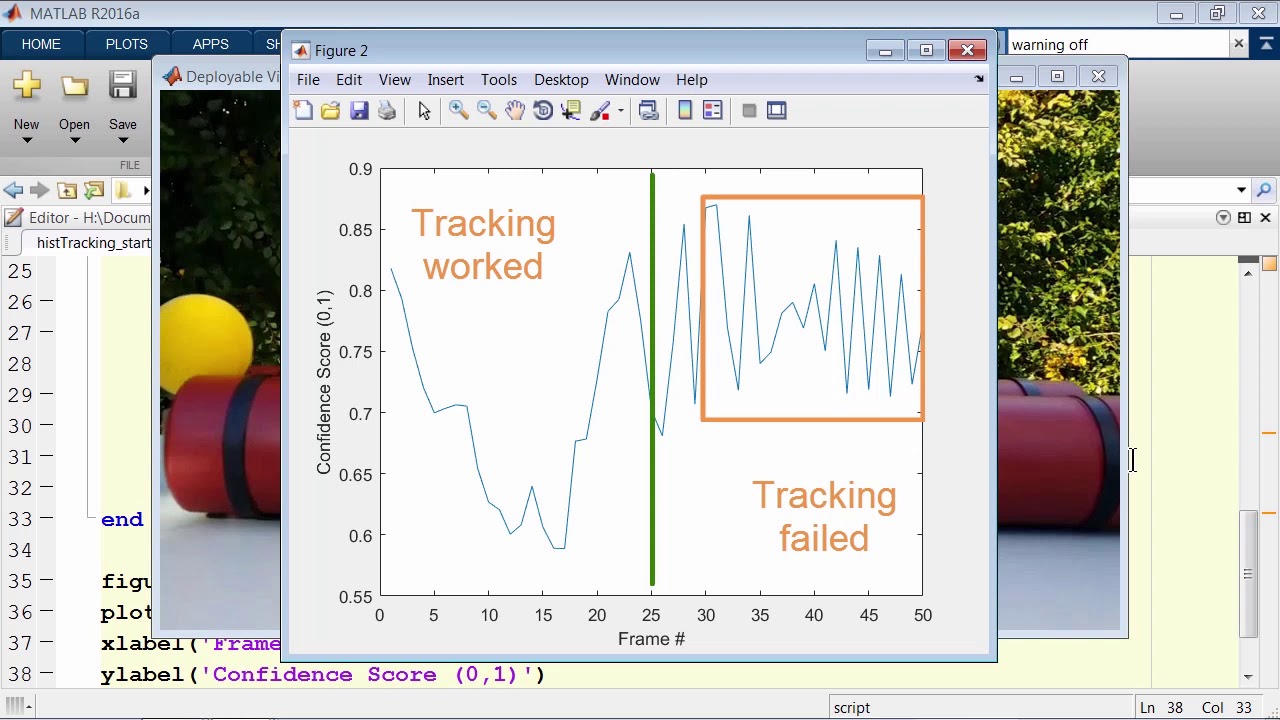Expand the current folder path arrow
This screenshot has height=720, width=1280.
146,190
